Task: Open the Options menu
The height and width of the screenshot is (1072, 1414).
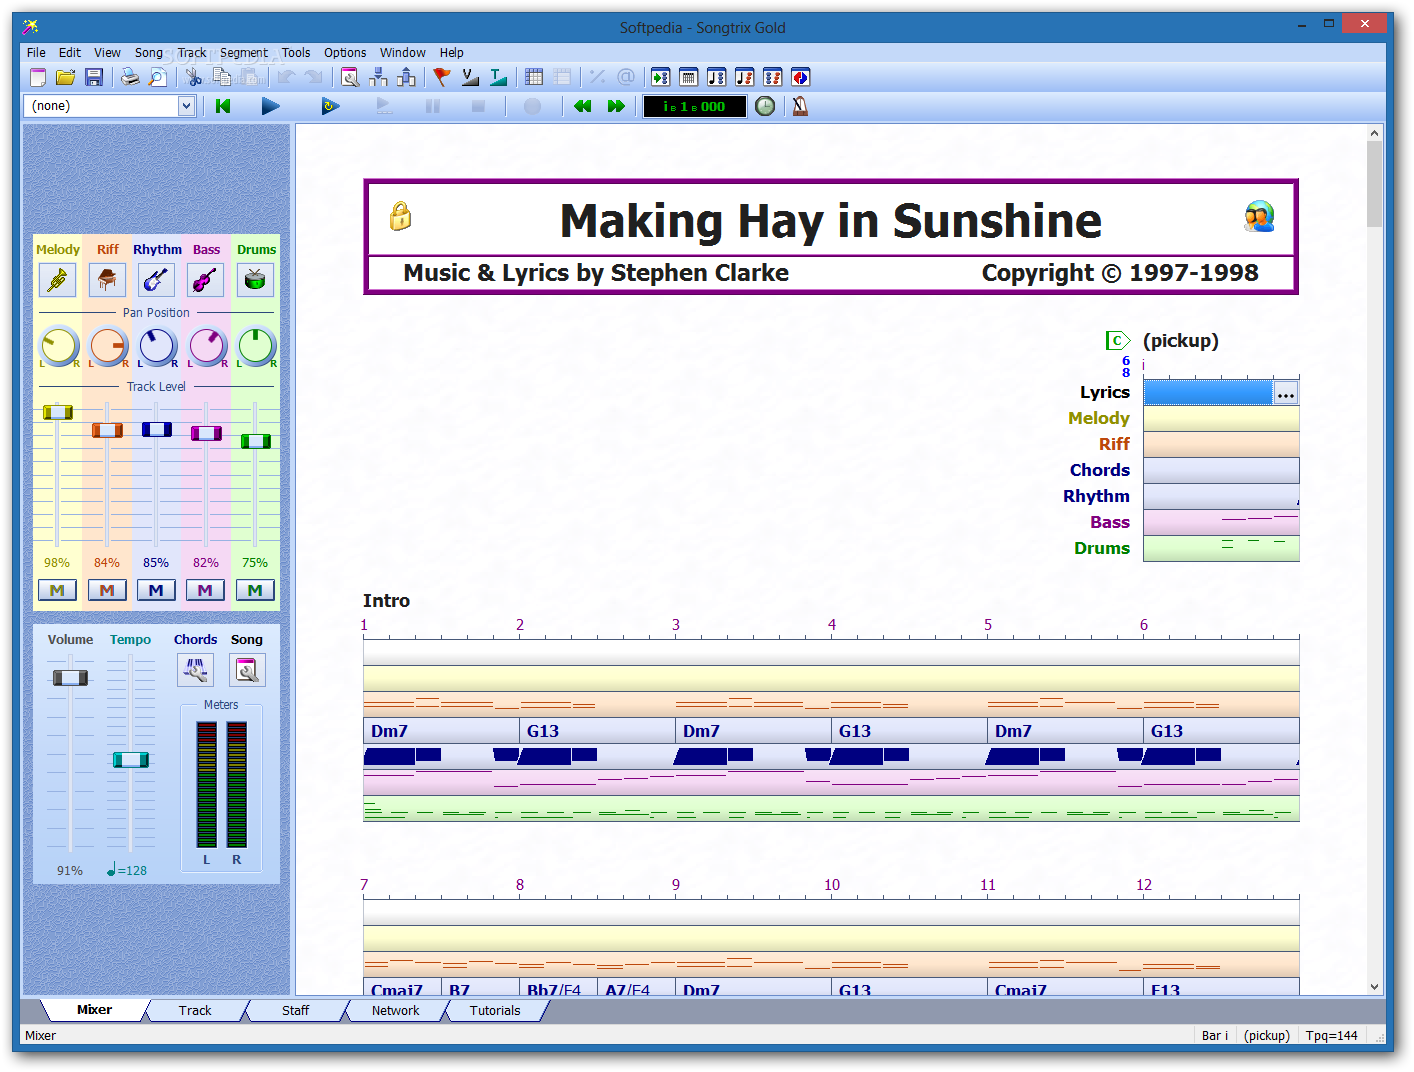Action: [x=345, y=53]
